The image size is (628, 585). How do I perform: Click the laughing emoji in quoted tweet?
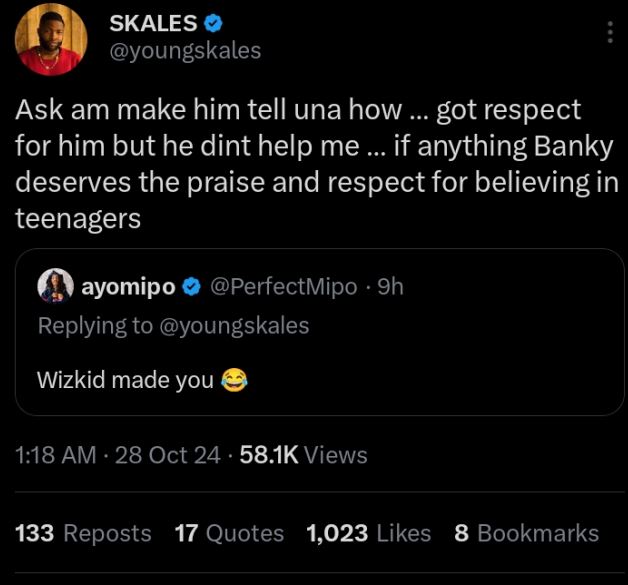point(232,380)
